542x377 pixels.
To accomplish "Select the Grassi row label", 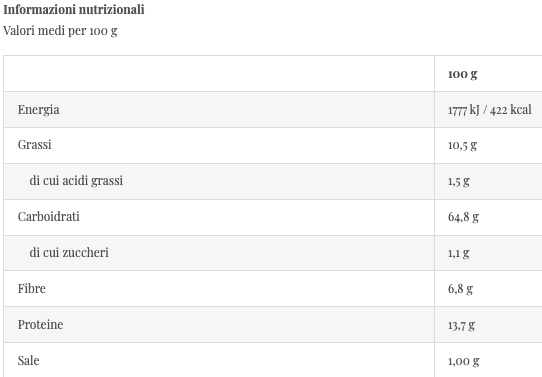I will tap(35, 145).
